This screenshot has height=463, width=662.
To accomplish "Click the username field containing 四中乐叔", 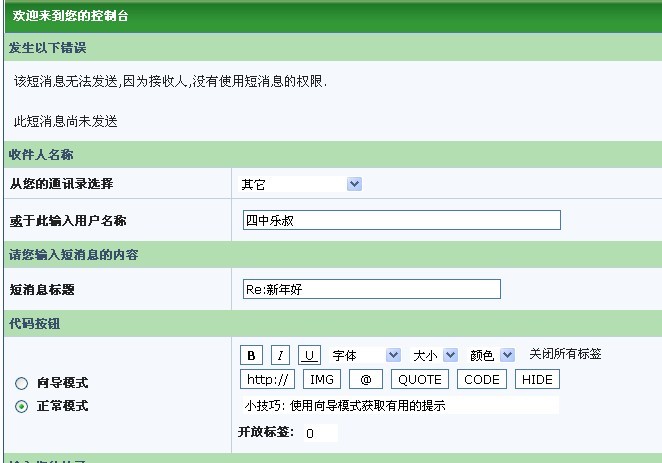I will [401, 220].
